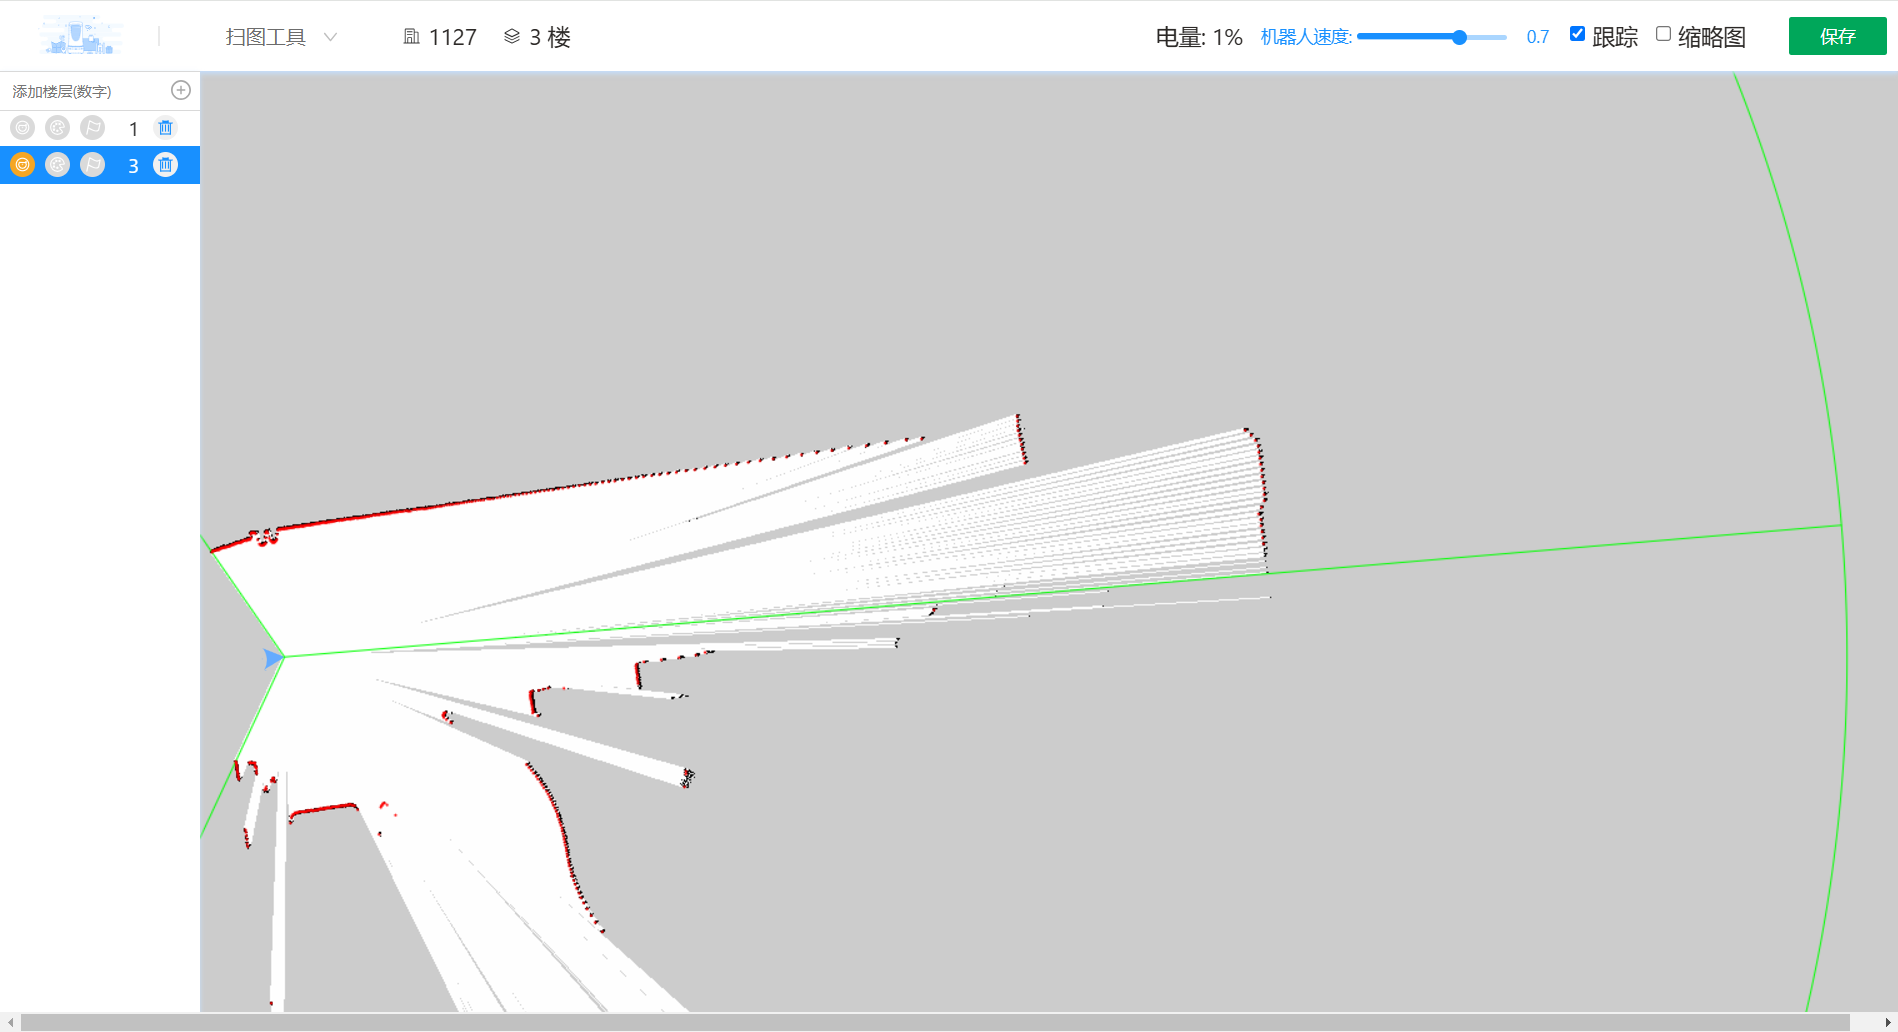Click the flag icon in floor 3 row
The image size is (1898, 1032).
[x=93, y=165]
